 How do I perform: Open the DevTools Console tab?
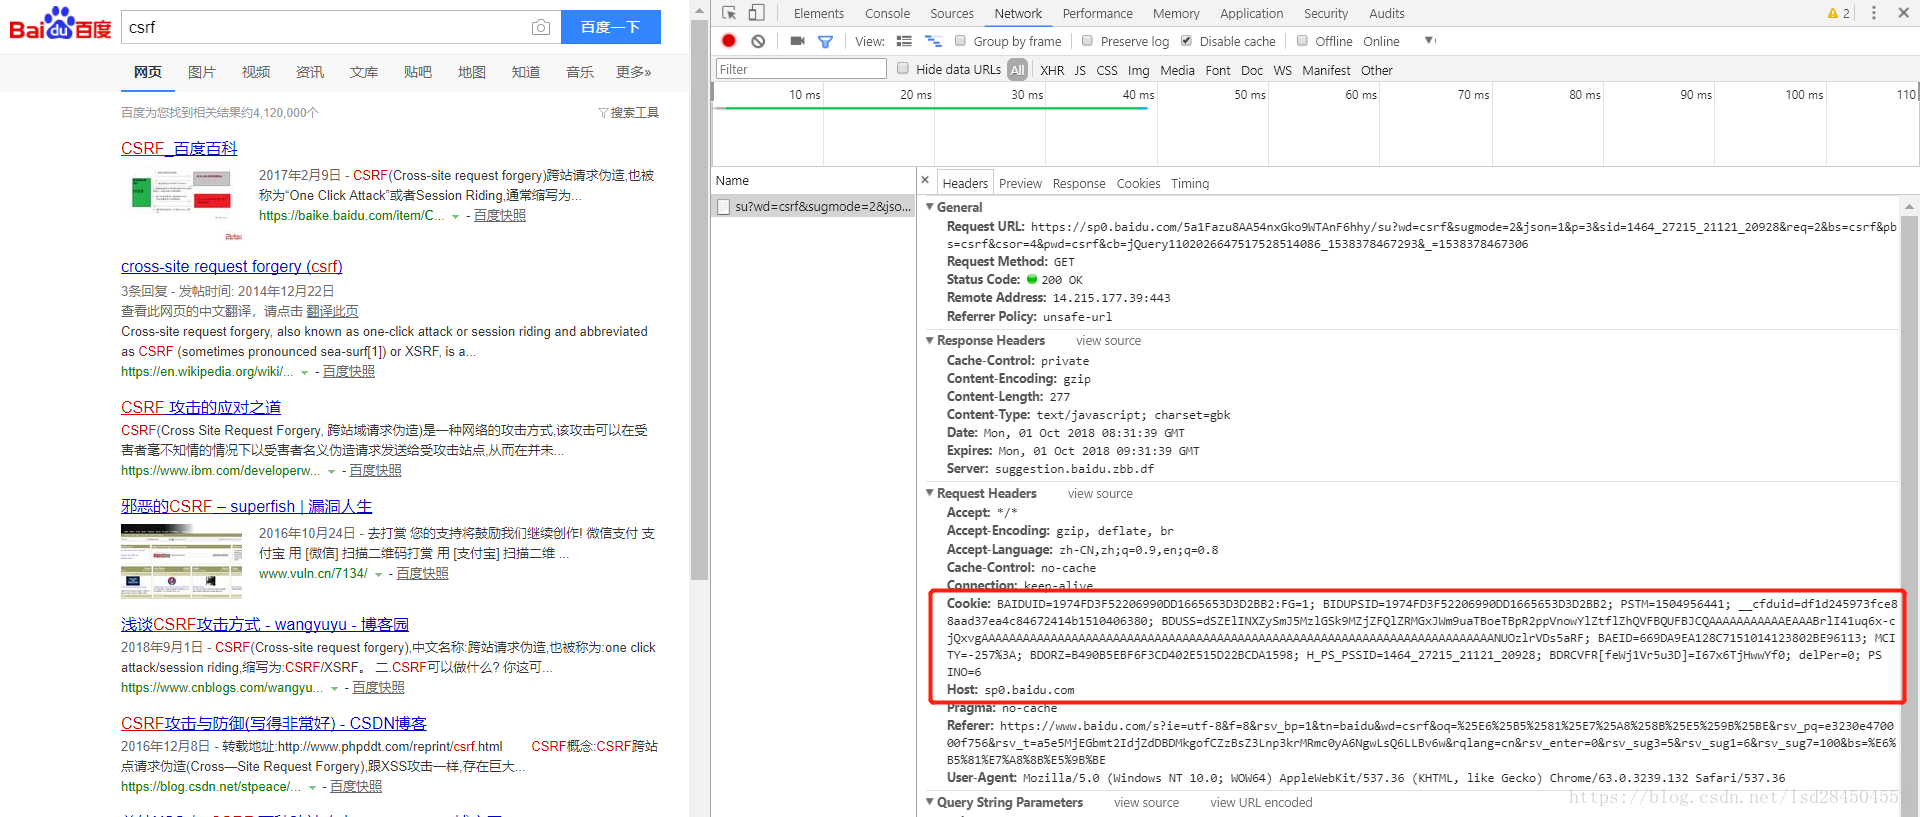click(x=887, y=13)
